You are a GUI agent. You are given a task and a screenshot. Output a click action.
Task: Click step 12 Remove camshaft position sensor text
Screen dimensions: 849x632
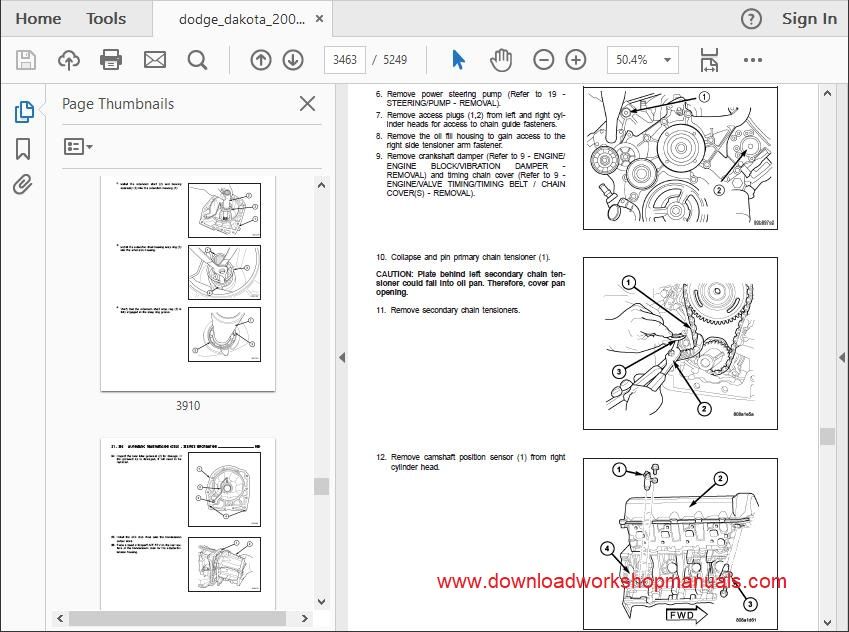pyautogui.click(x=471, y=461)
